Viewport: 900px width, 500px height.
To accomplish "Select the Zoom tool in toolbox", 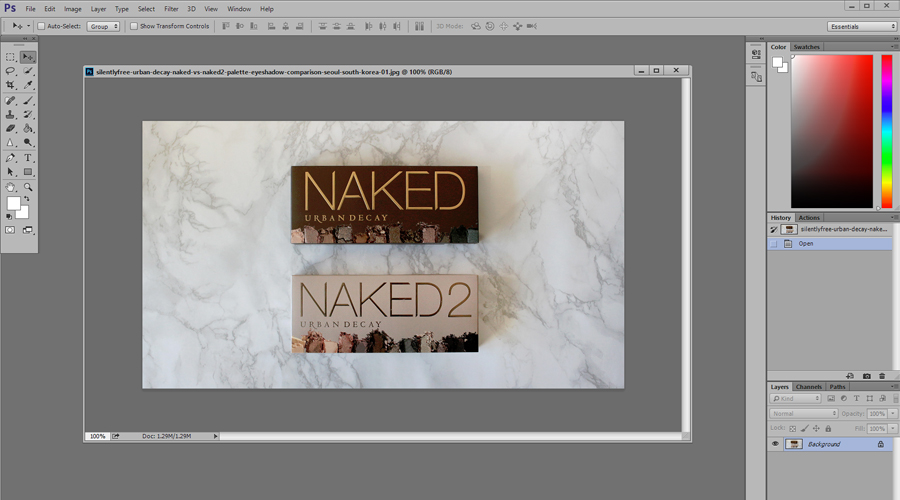I will (28, 186).
